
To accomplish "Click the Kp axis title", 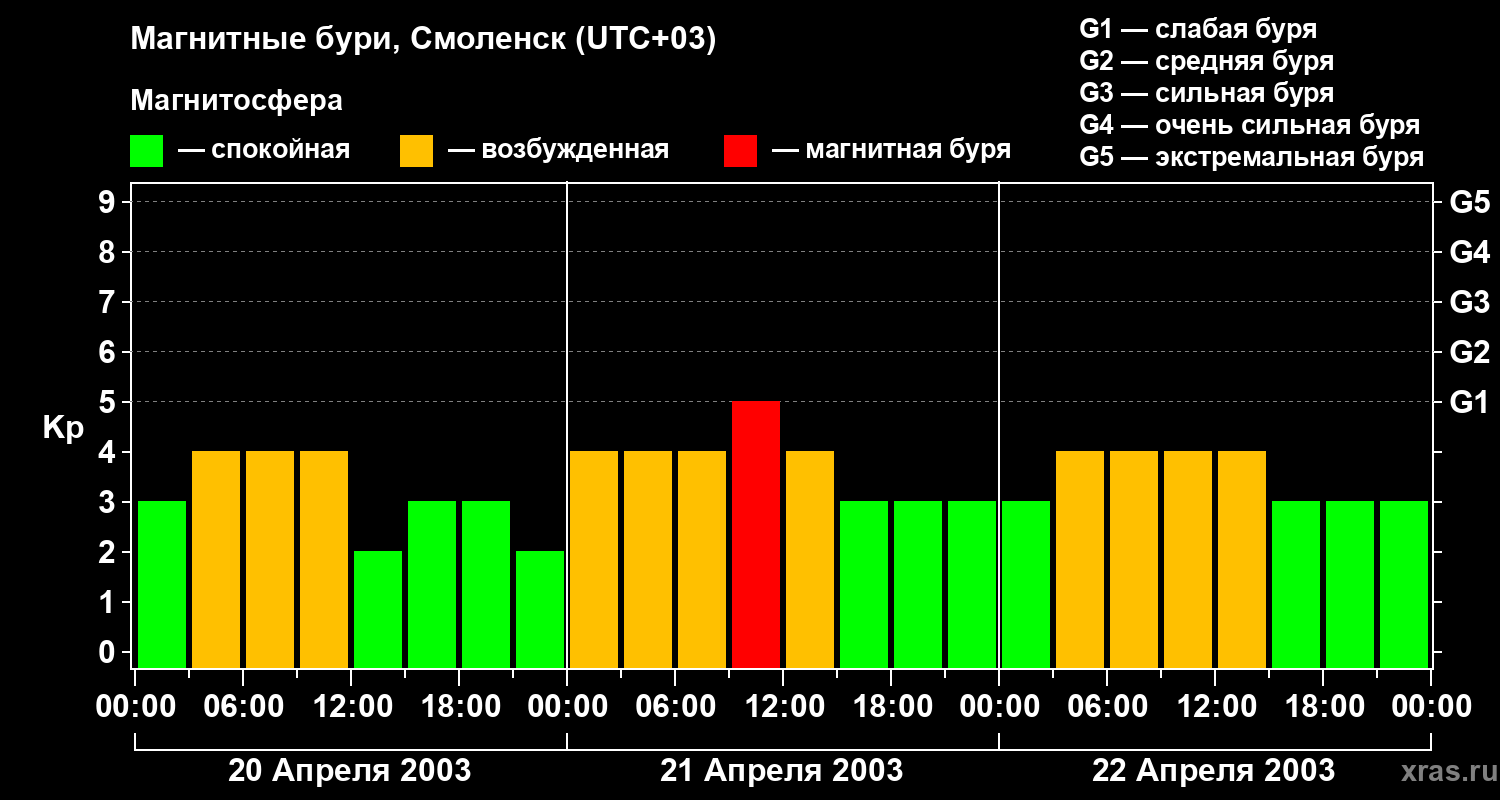I will [63, 428].
